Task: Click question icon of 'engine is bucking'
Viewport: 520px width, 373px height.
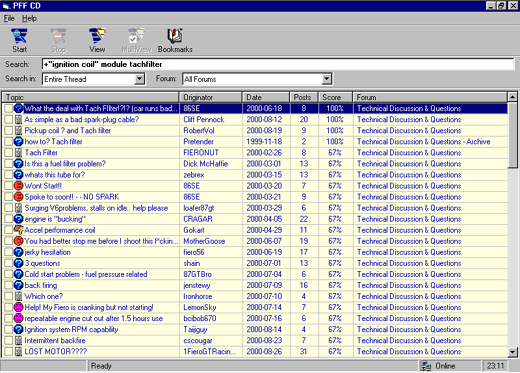Action: pyautogui.click(x=18, y=219)
